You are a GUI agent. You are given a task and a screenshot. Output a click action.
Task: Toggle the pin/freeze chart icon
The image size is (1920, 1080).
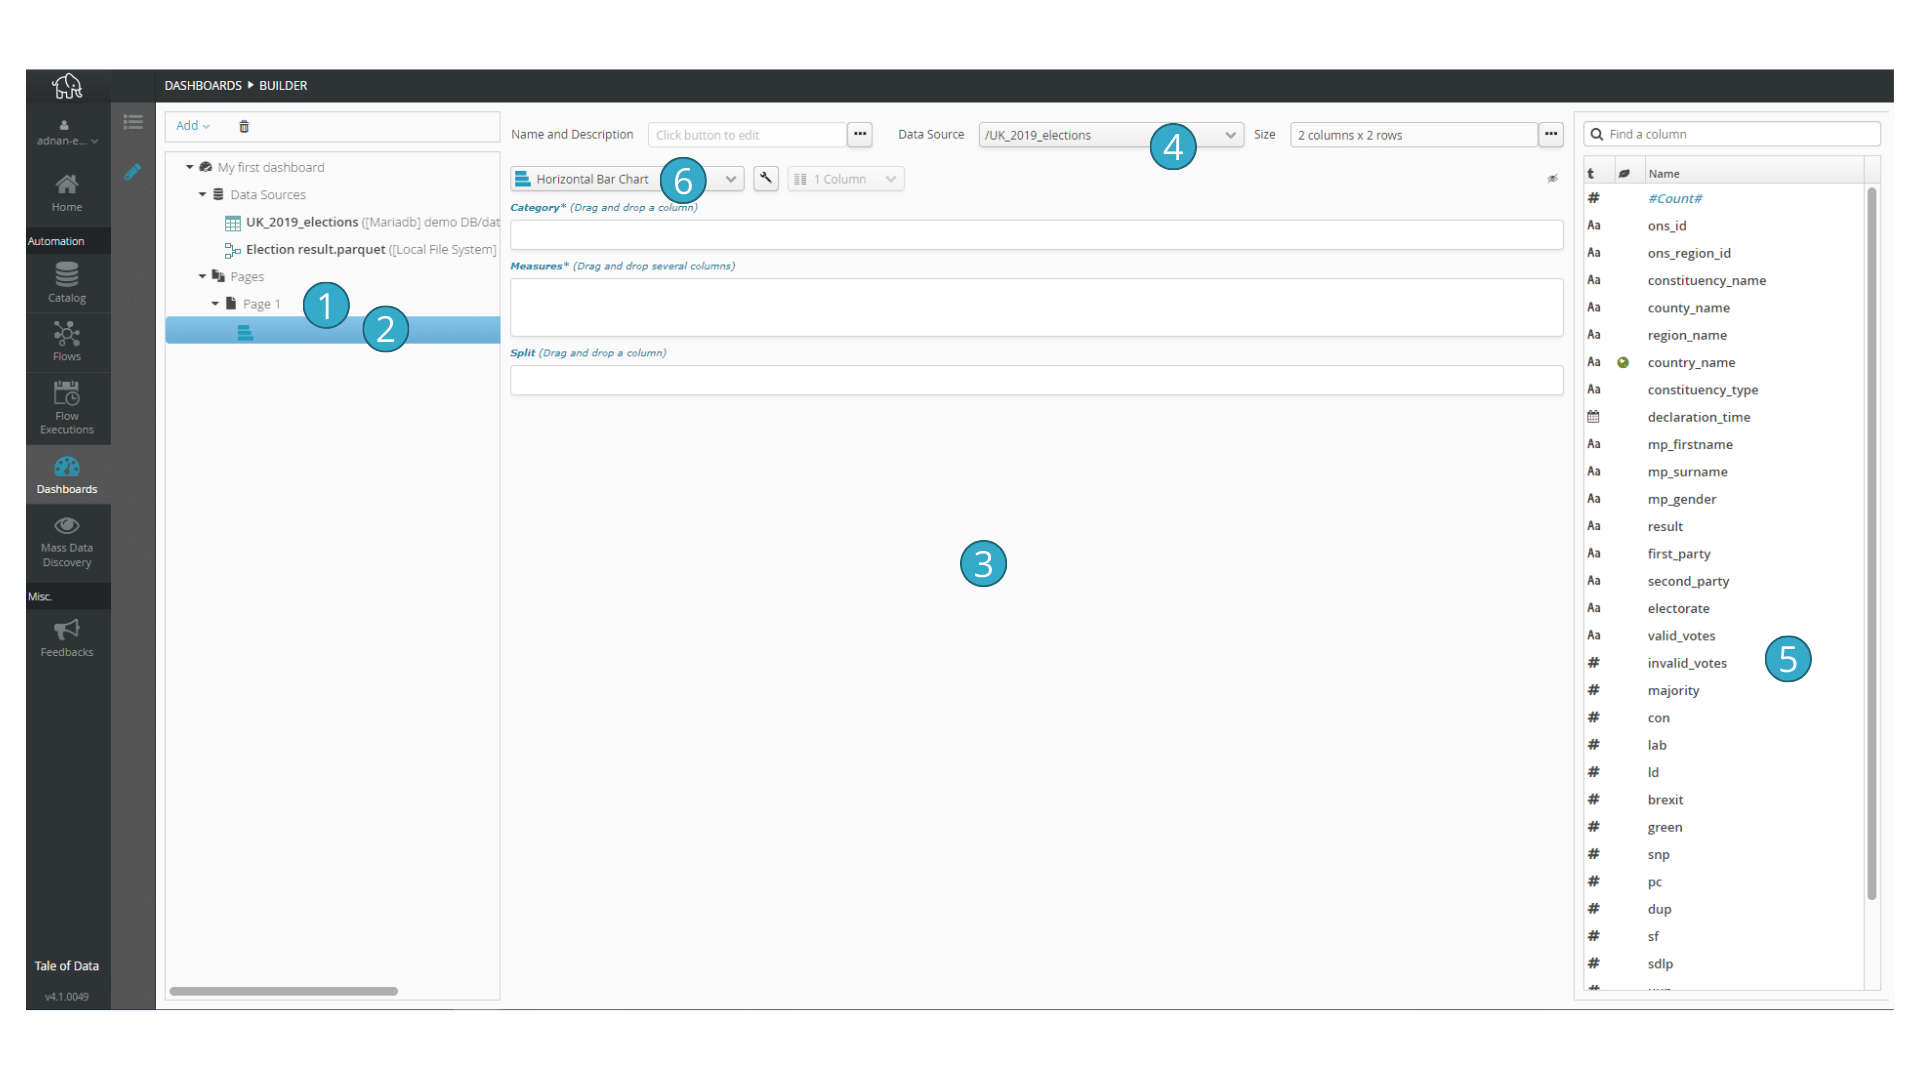tap(1552, 178)
